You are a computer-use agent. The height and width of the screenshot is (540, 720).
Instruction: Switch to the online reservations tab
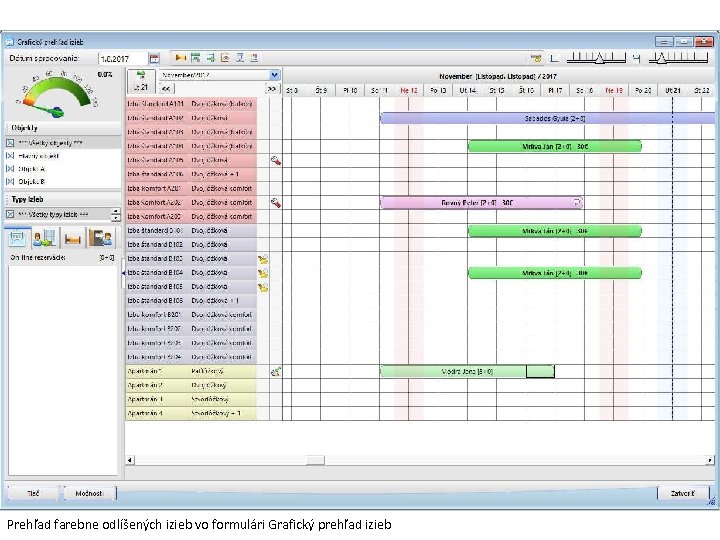(x=17, y=238)
